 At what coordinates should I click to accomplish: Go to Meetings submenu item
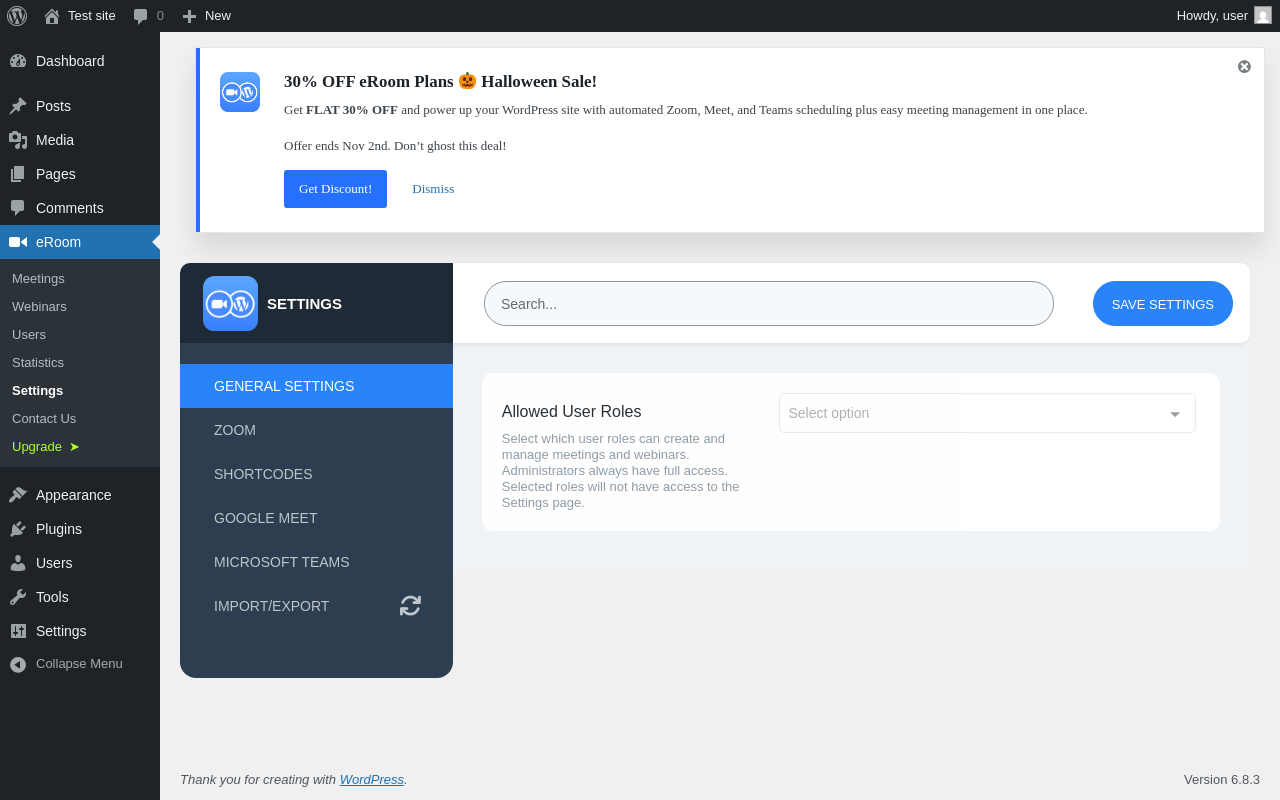(x=38, y=278)
